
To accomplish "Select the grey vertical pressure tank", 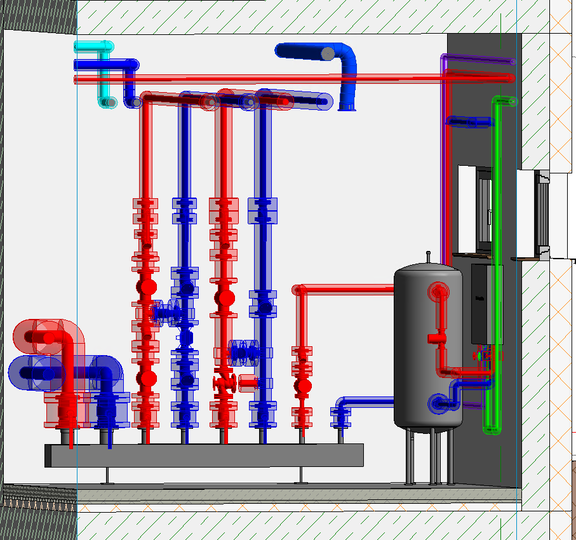I will pyautogui.click(x=428, y=347).
